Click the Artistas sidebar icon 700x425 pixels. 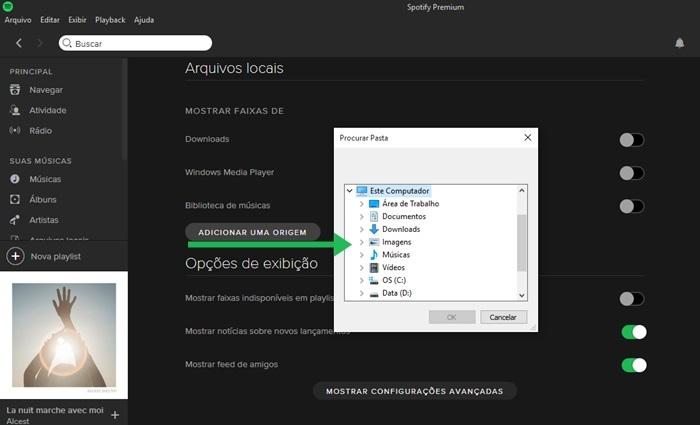click(15, 220)
